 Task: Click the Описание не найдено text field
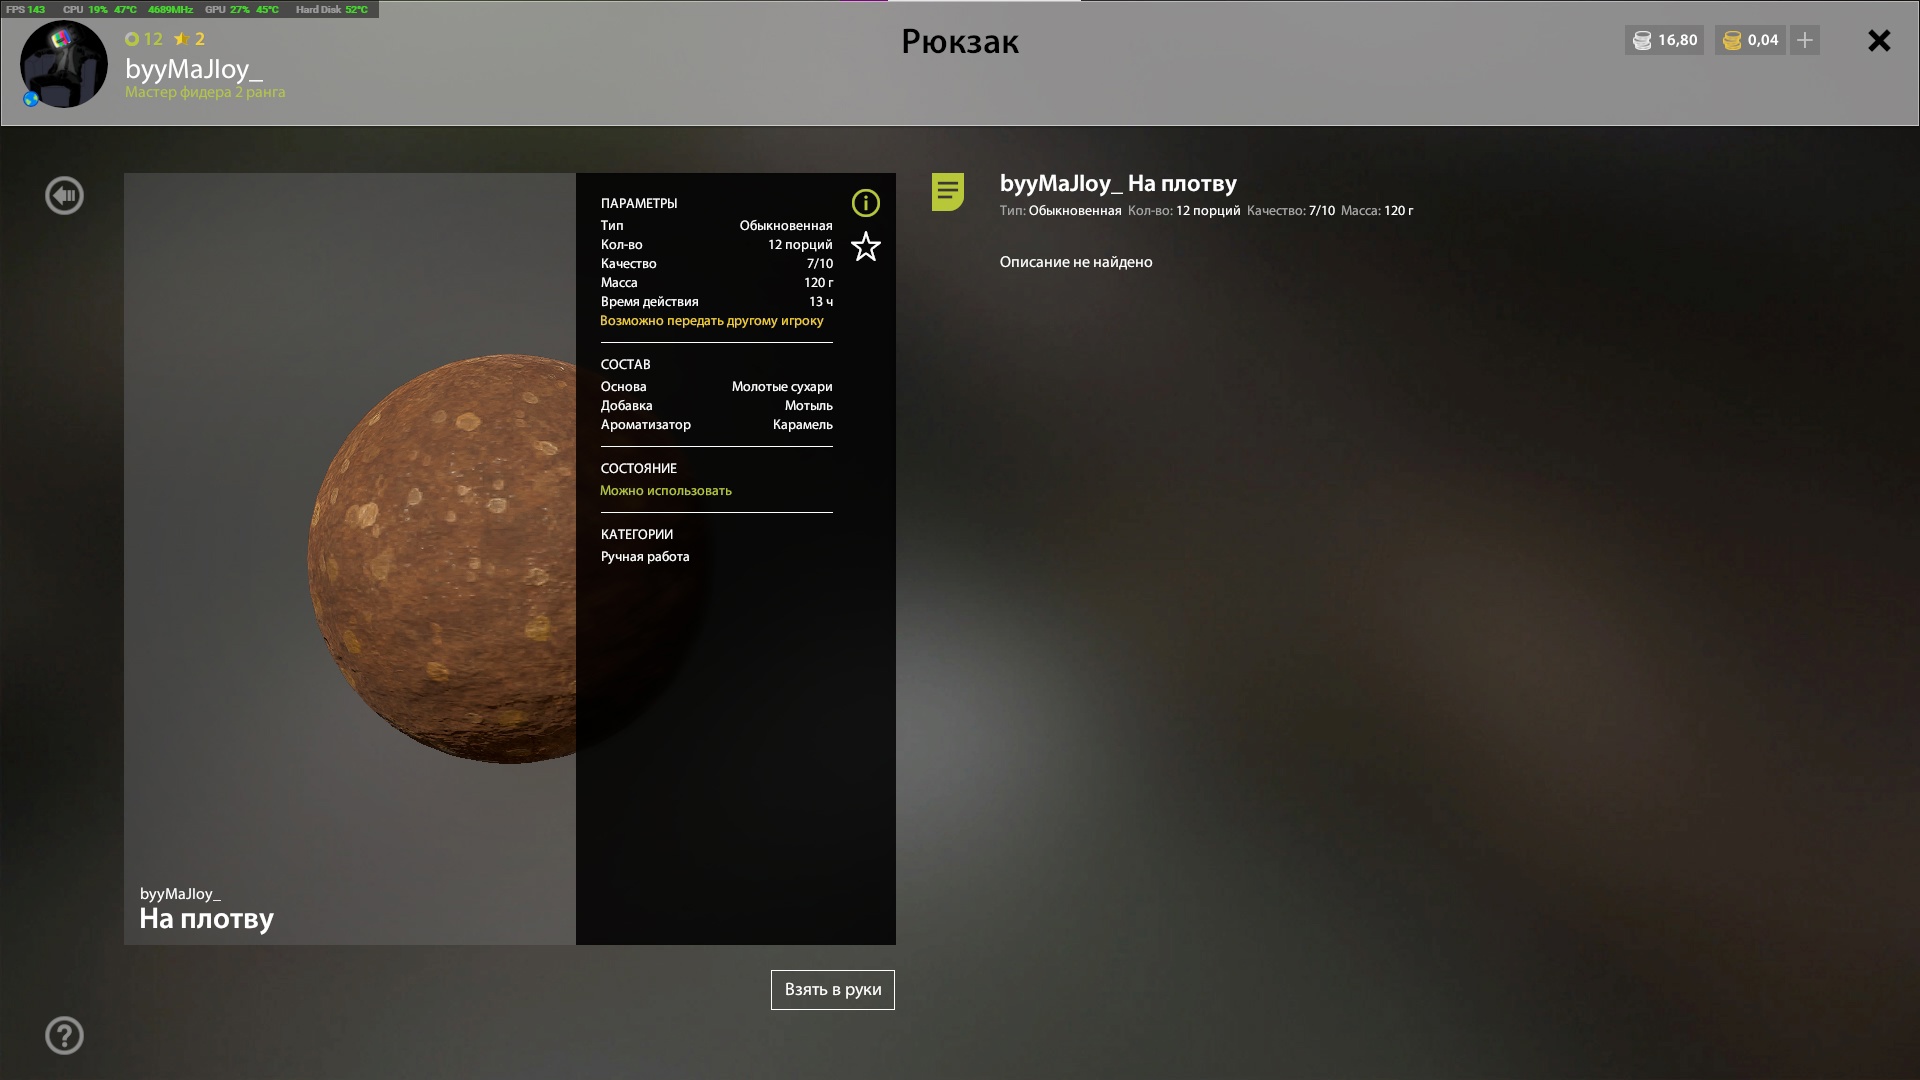[1075, 262]
